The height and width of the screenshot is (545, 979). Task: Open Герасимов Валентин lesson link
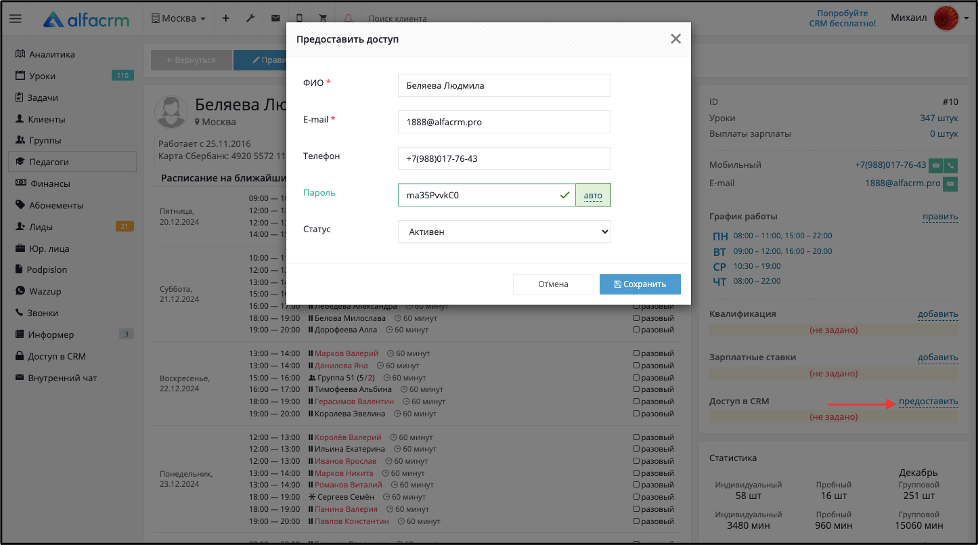click(354, 401)
